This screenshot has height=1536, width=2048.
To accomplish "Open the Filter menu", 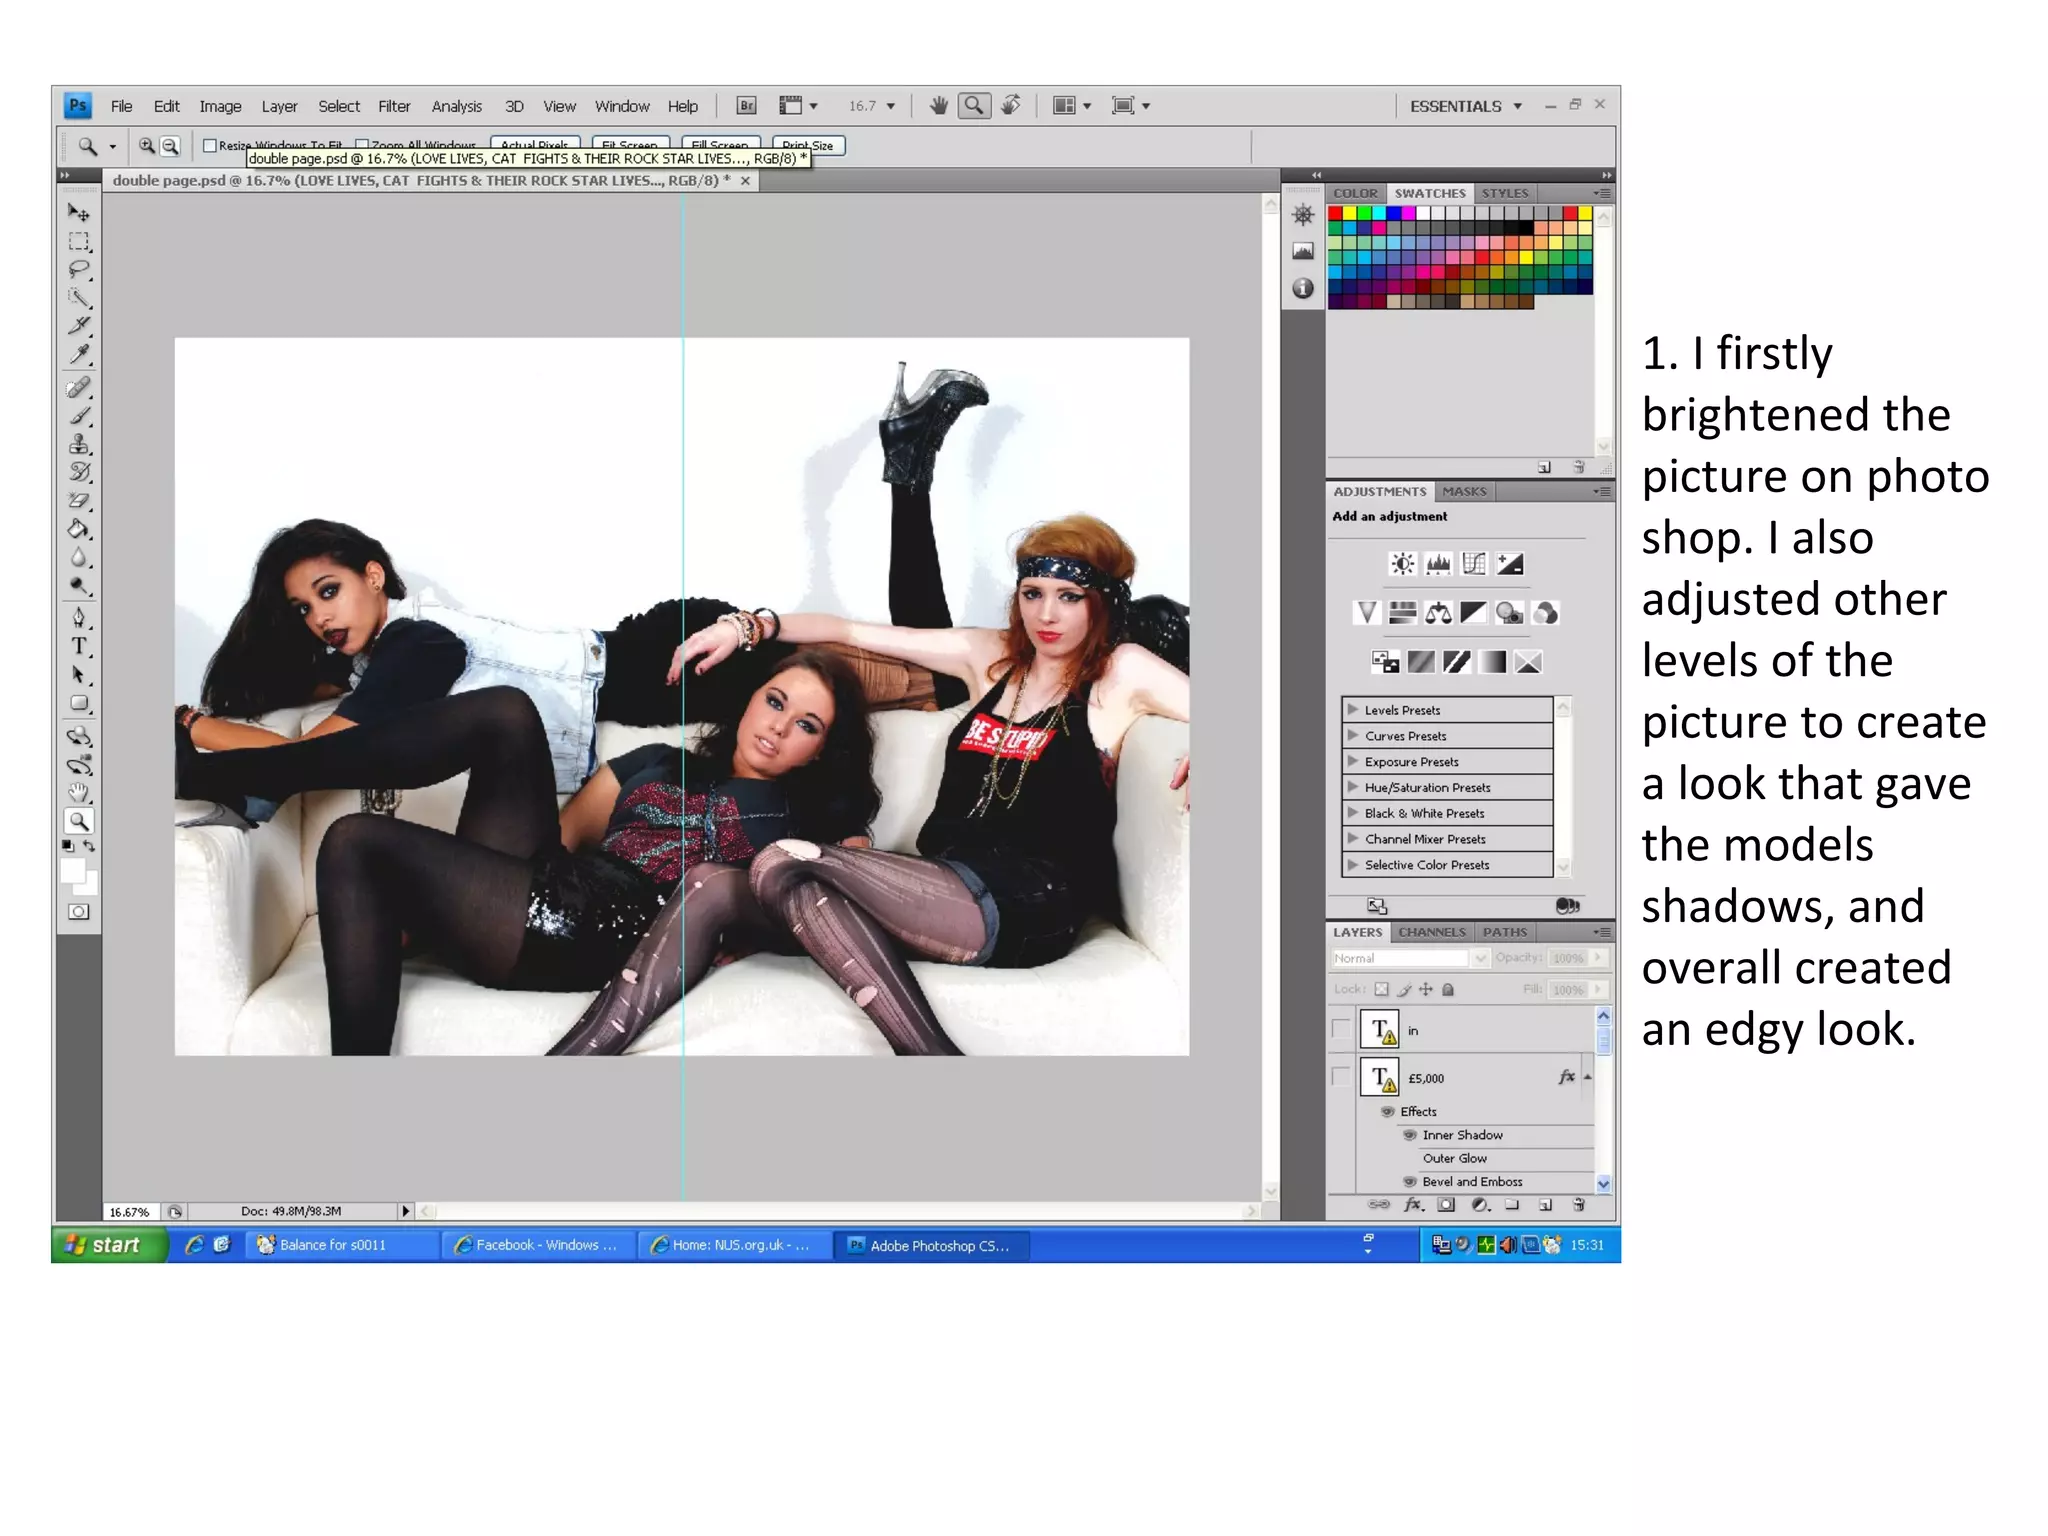I will (394, 106).
